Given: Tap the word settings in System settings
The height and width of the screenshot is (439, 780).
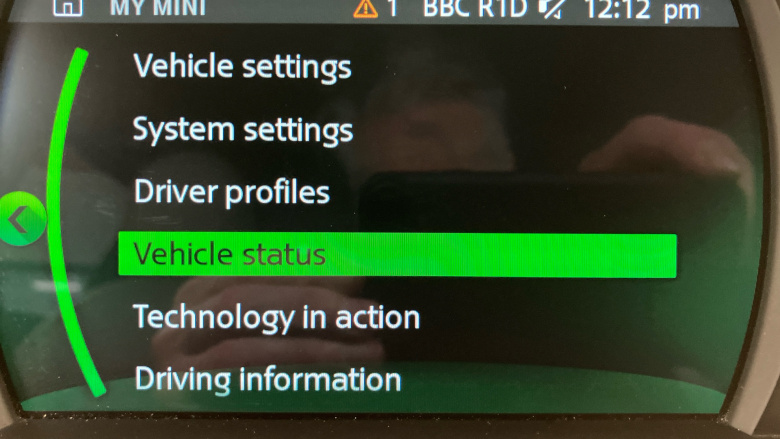Looking at the screenshot, I should click(x=298, y=131).
